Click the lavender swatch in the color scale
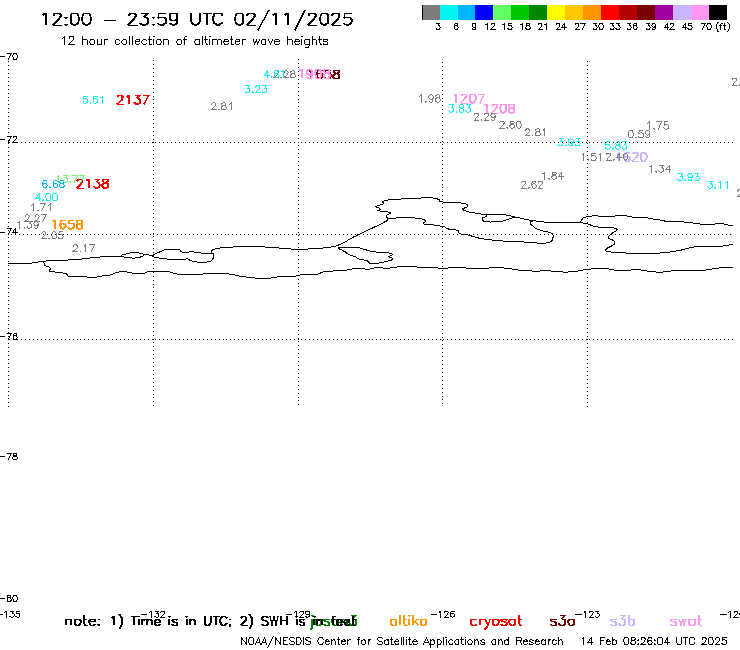 pyautogui.click(x=682, y=12)
